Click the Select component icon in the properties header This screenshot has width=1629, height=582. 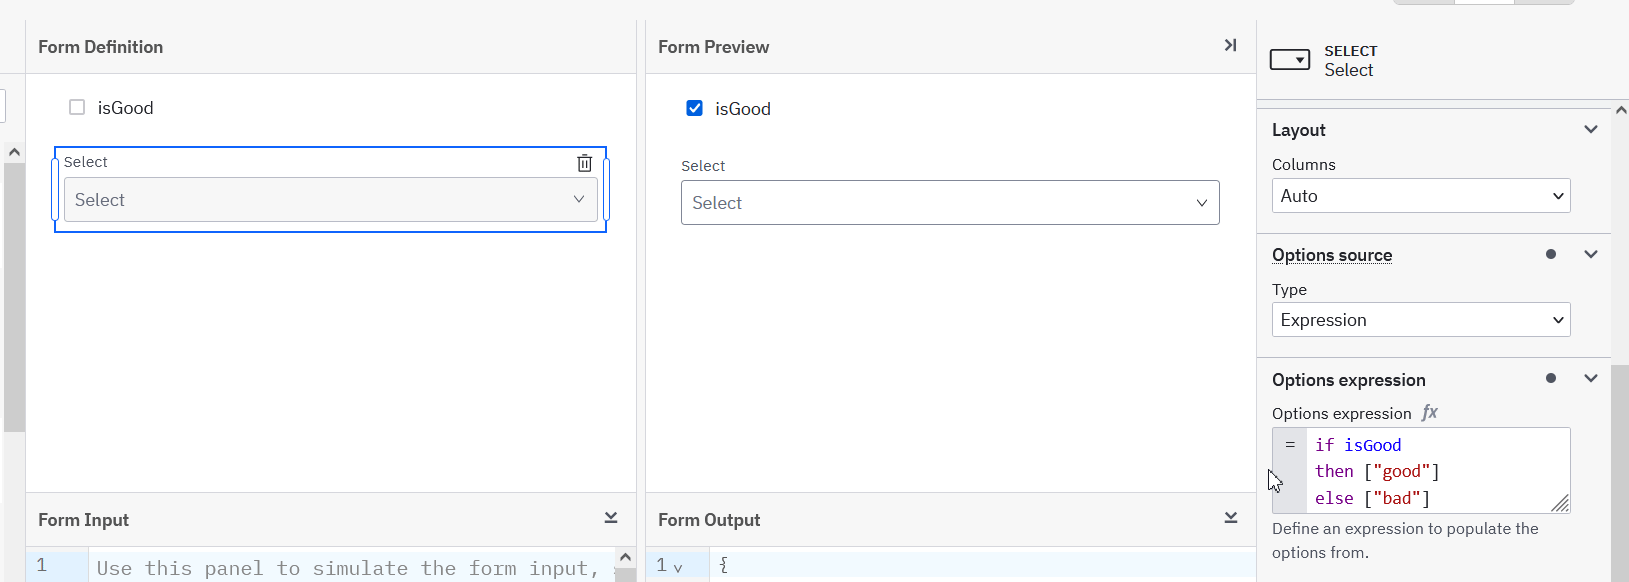click(1290, 59)
